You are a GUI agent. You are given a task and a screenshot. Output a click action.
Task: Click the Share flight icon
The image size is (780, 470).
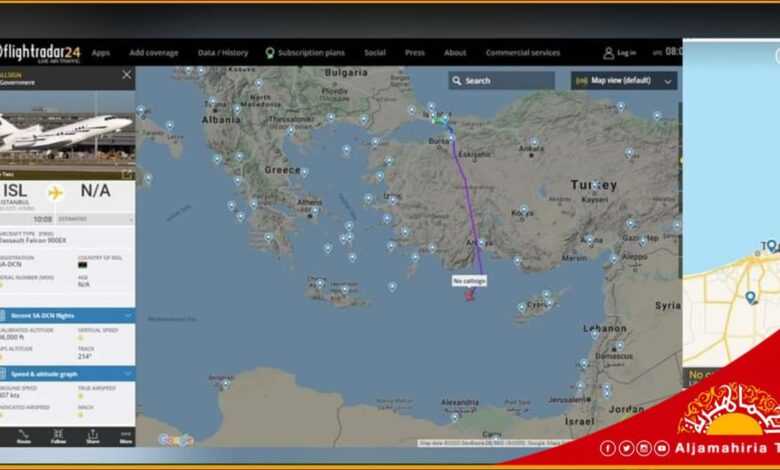click(93, 436)
